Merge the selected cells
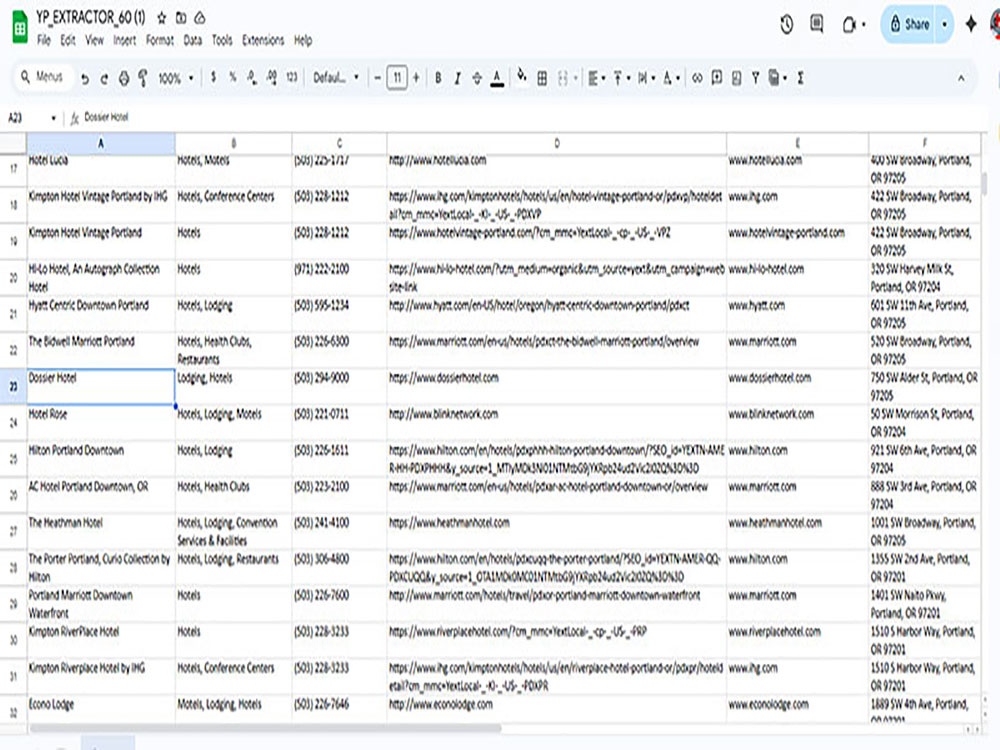 (x=562, y=78)
